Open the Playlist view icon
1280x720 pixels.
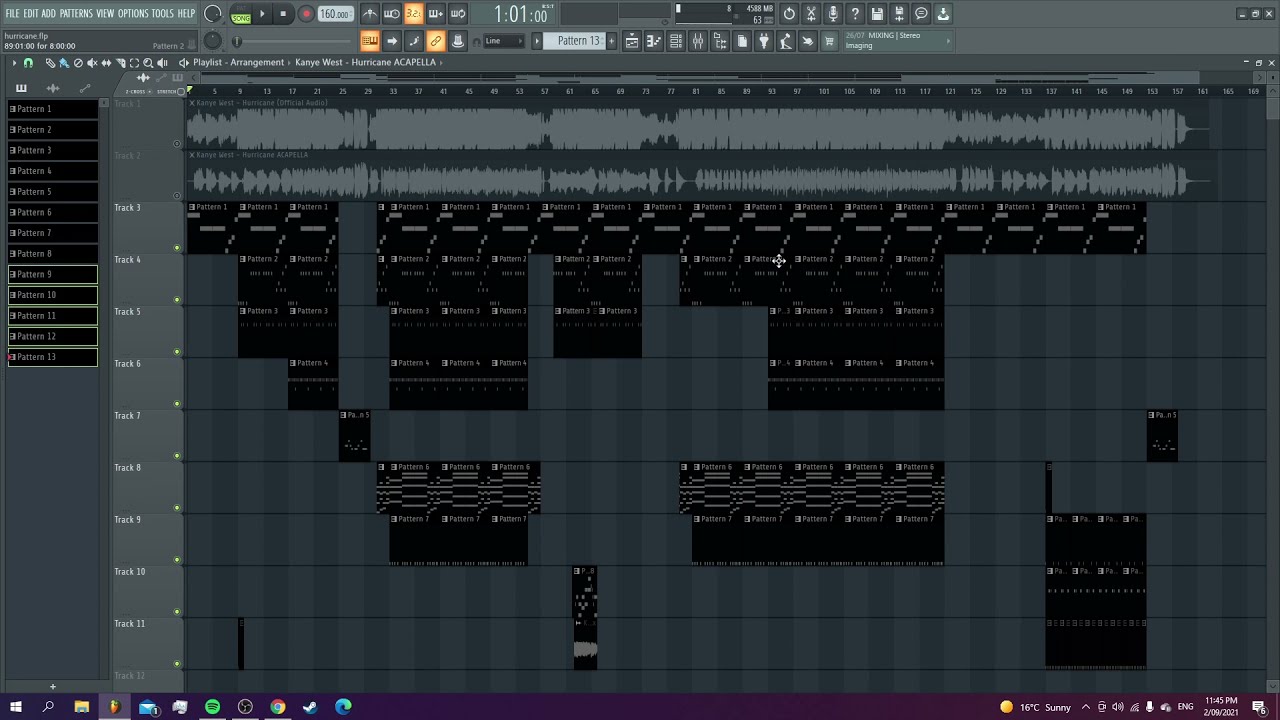coord(632,41)
